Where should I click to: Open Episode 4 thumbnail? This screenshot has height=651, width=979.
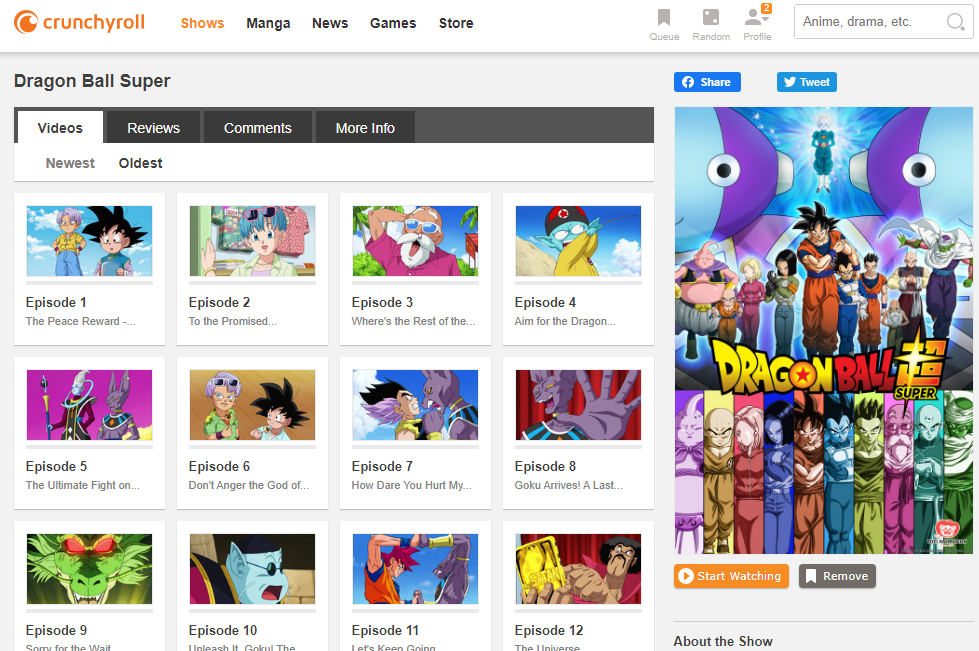[578, 241]
